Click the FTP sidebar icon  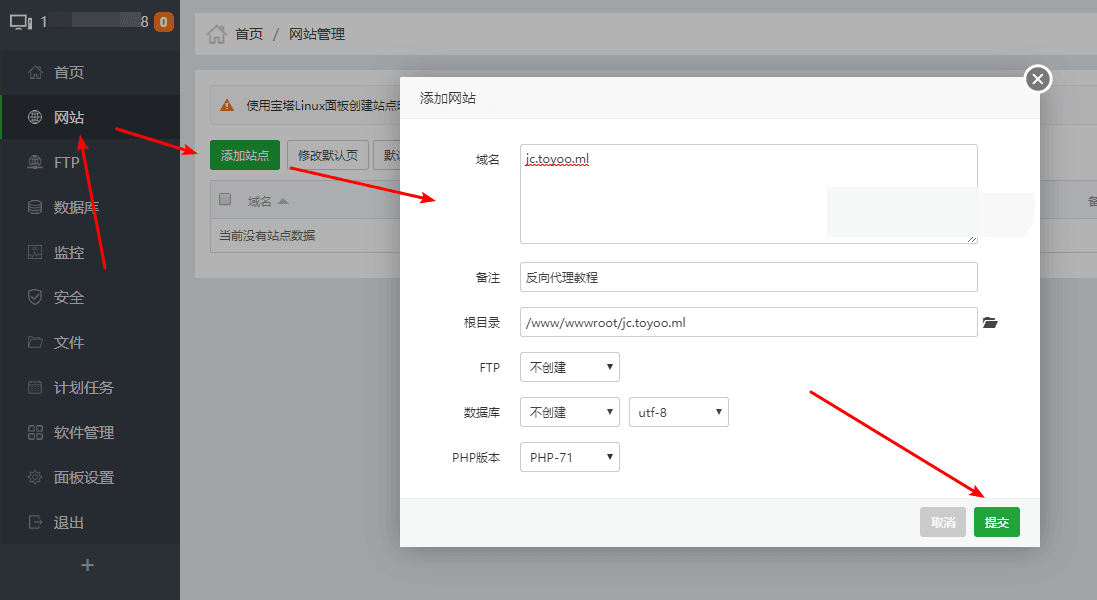[36, 162]
